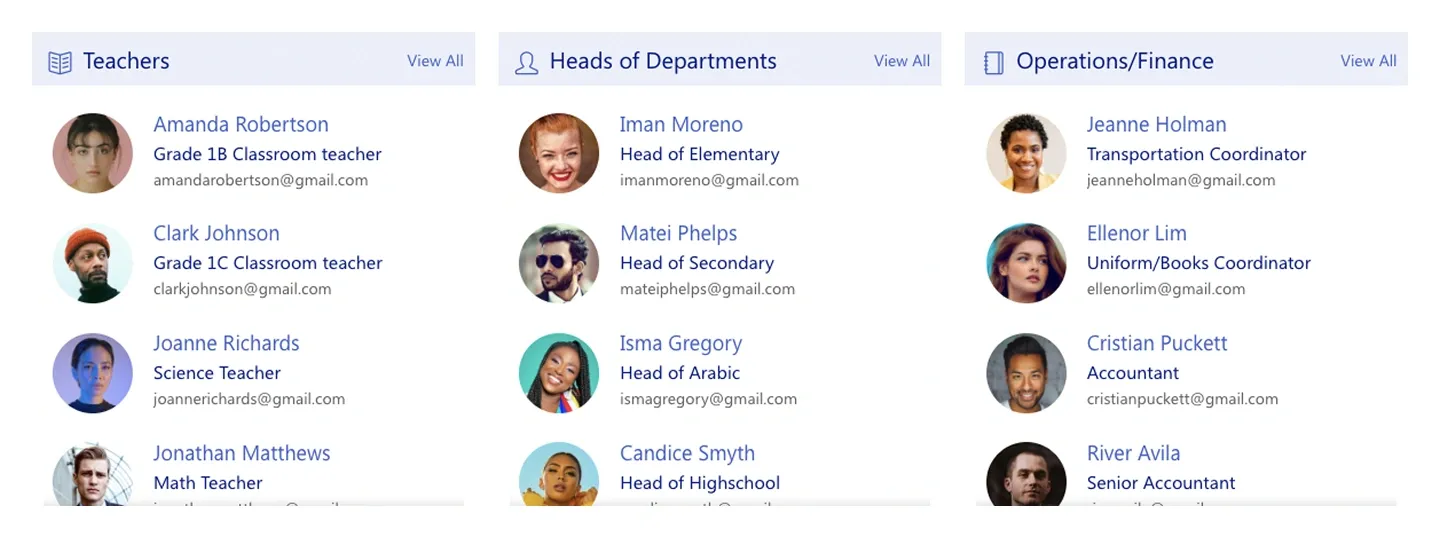The height and width of the screenshot is (538, 1440).
Task: Open the Isma Gregory name link
Action: (681, 344)
